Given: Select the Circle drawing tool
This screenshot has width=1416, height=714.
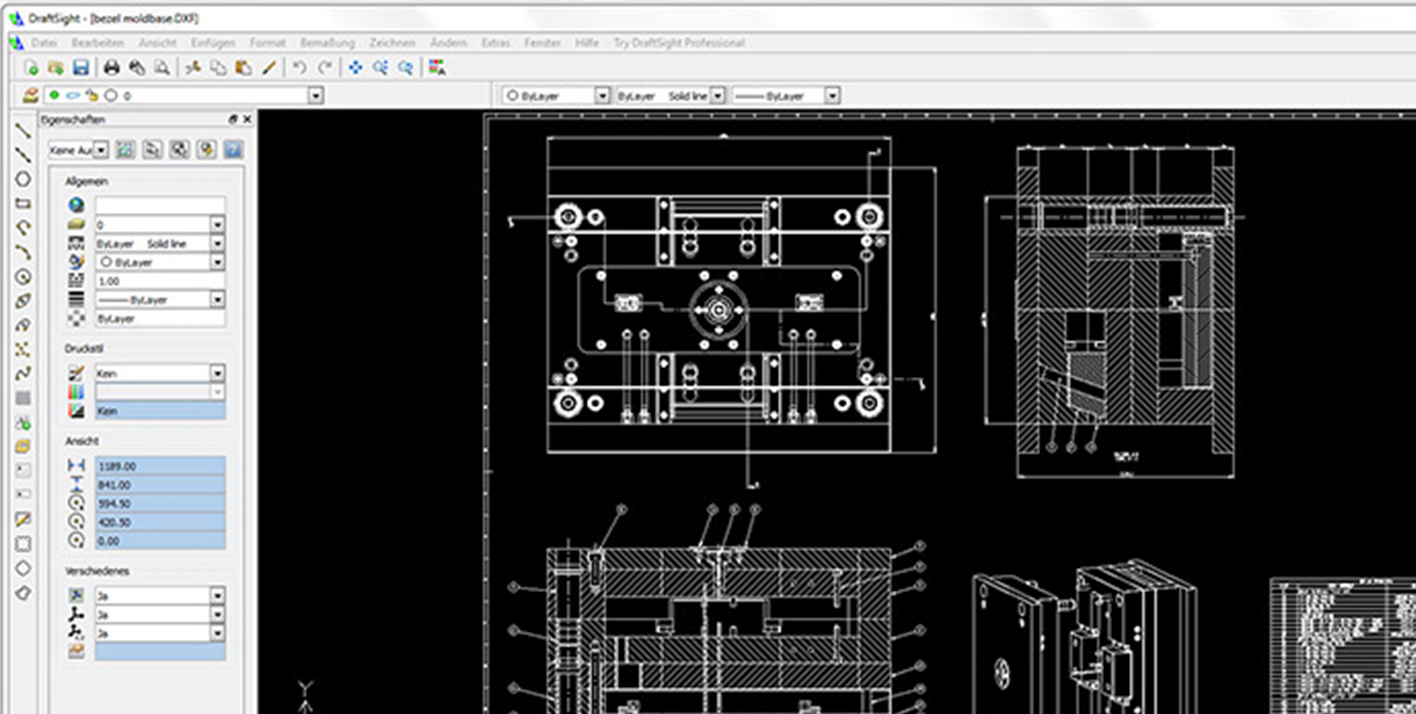Looking at the screenshot, I should 23,179.
